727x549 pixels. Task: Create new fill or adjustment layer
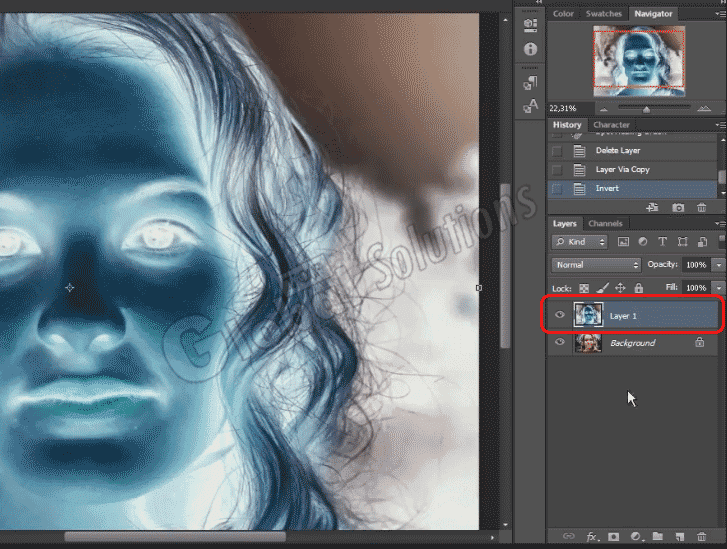[636, 536]
